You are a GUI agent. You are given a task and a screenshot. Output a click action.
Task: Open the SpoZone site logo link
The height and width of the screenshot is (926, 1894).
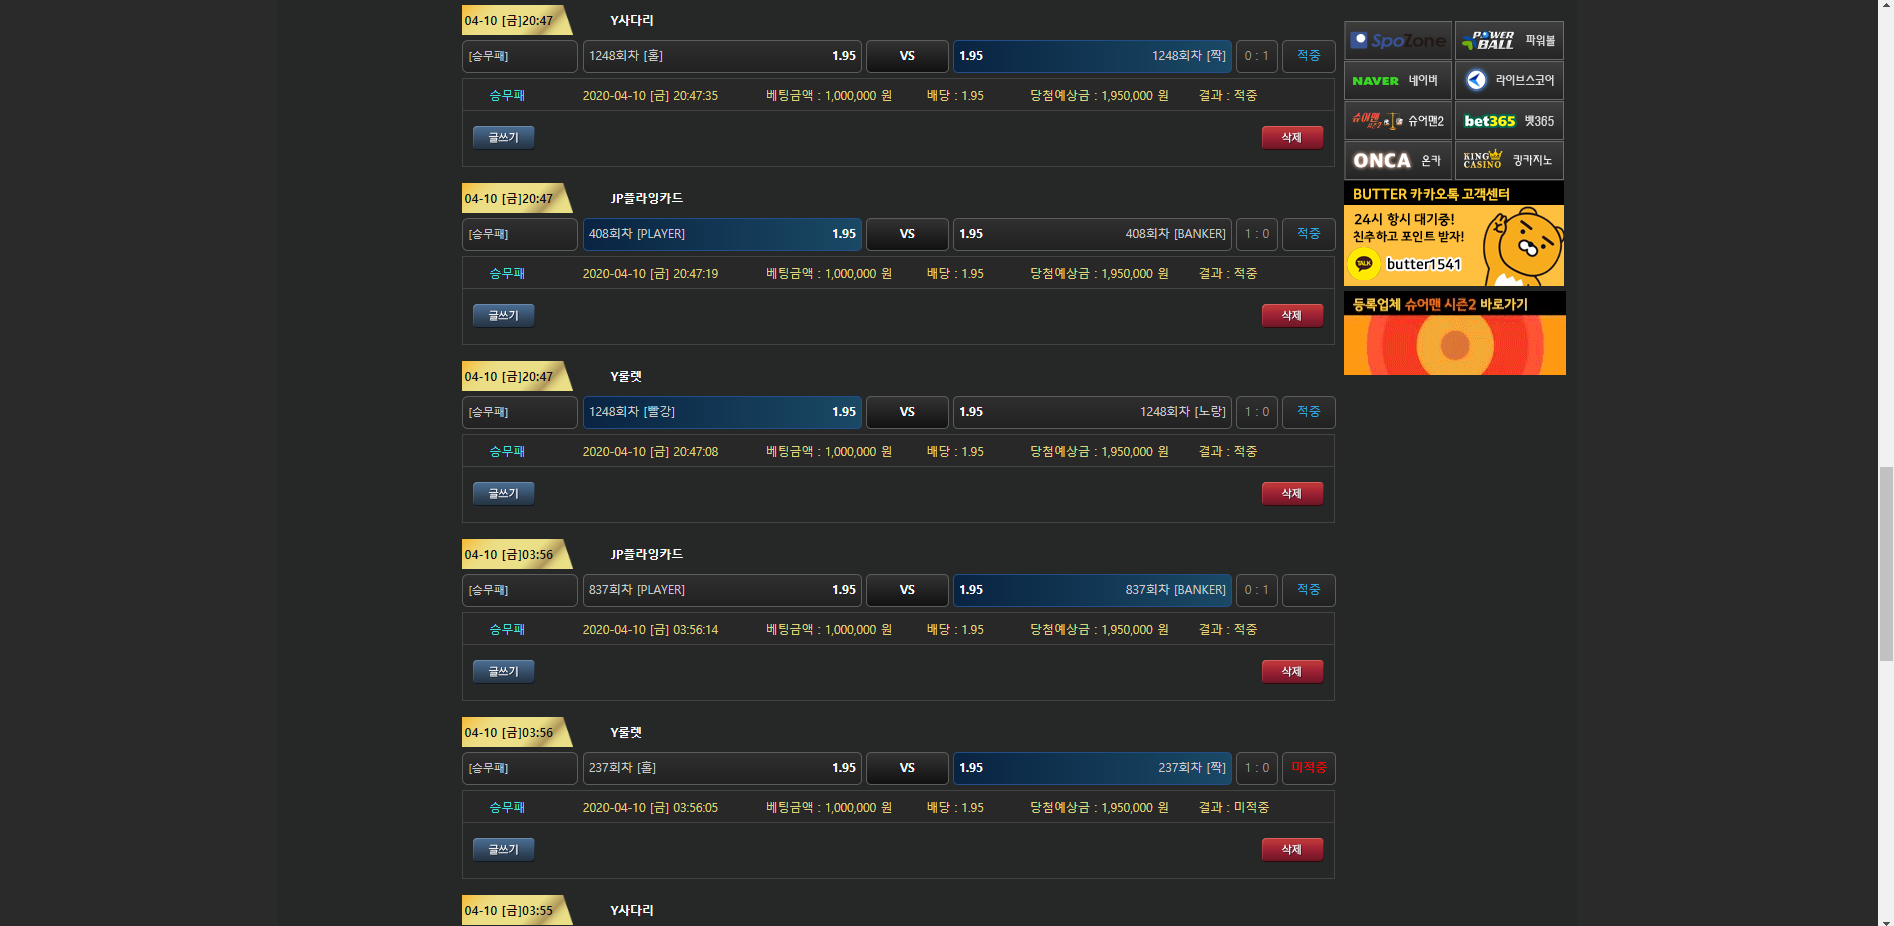(1397, 41)
